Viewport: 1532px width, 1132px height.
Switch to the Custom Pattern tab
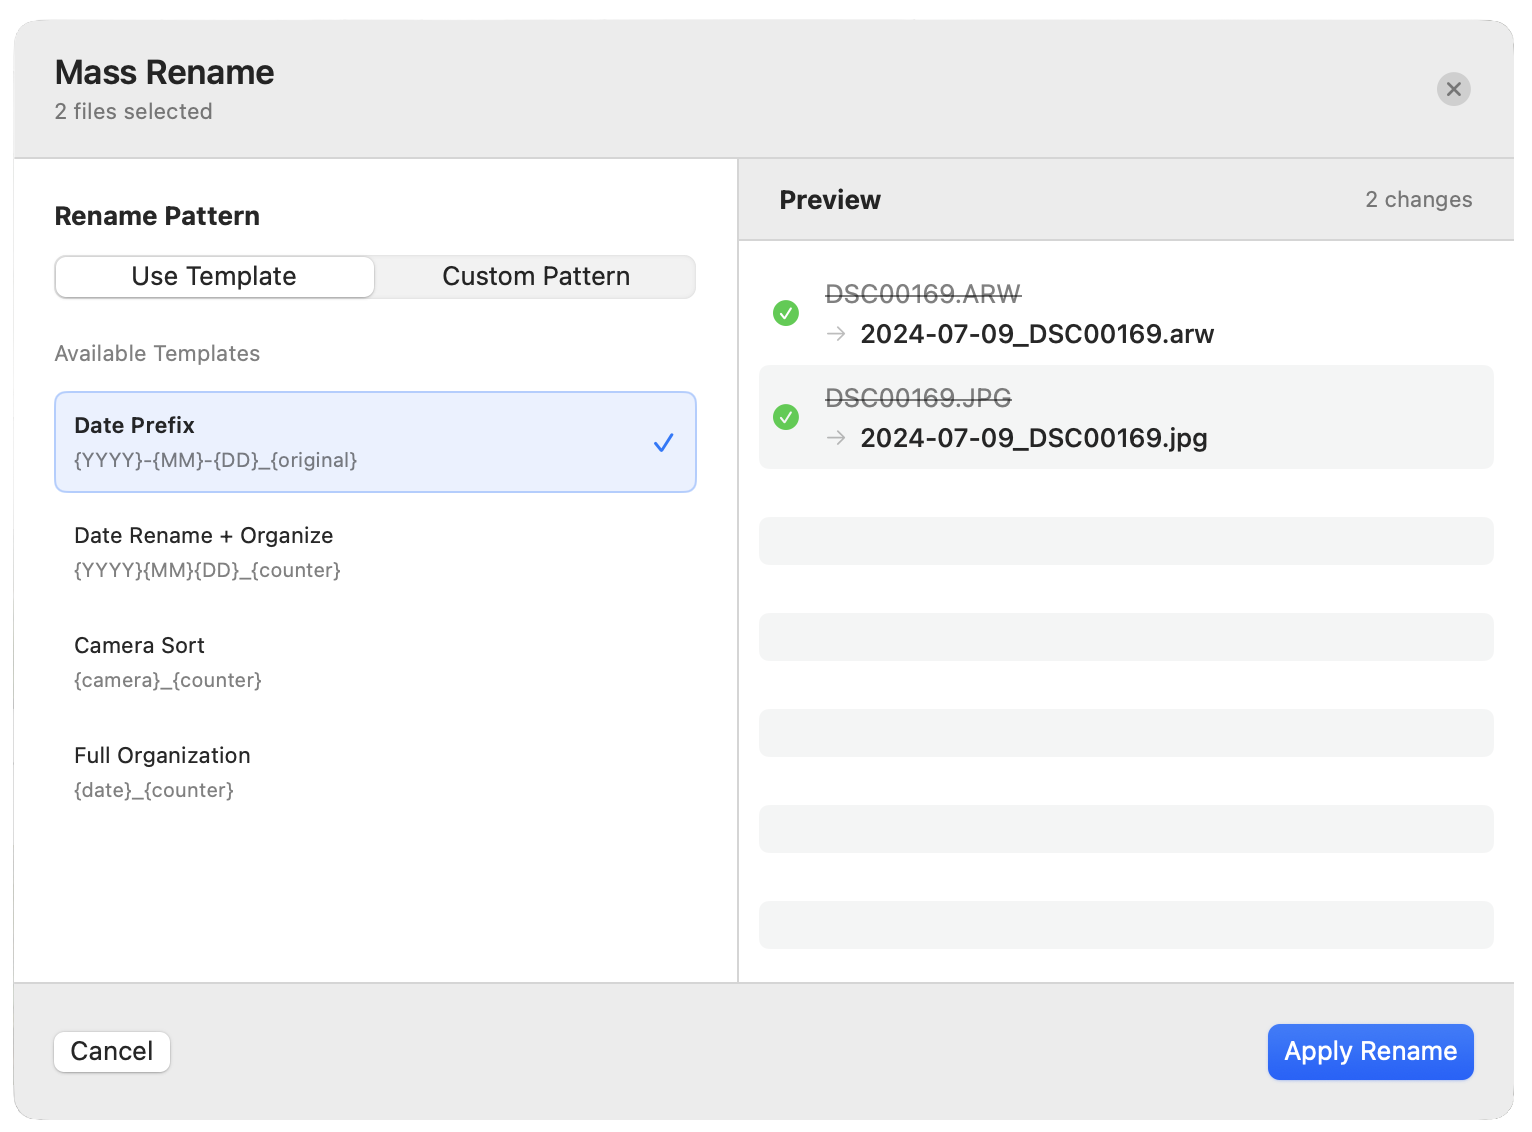pos(535,277)
